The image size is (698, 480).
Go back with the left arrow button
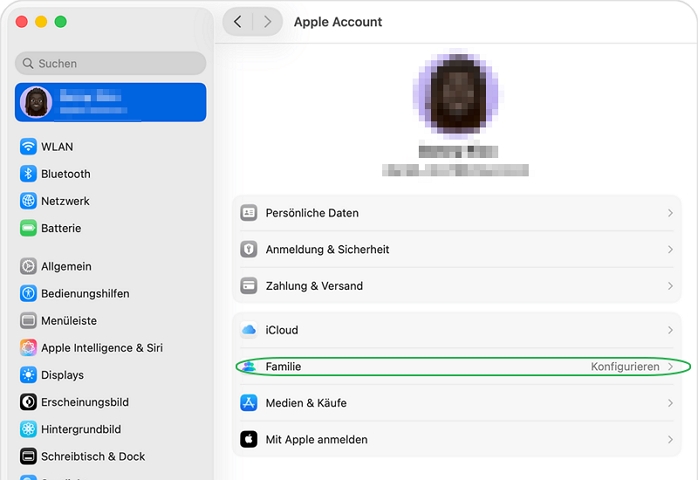pos(237,22)
